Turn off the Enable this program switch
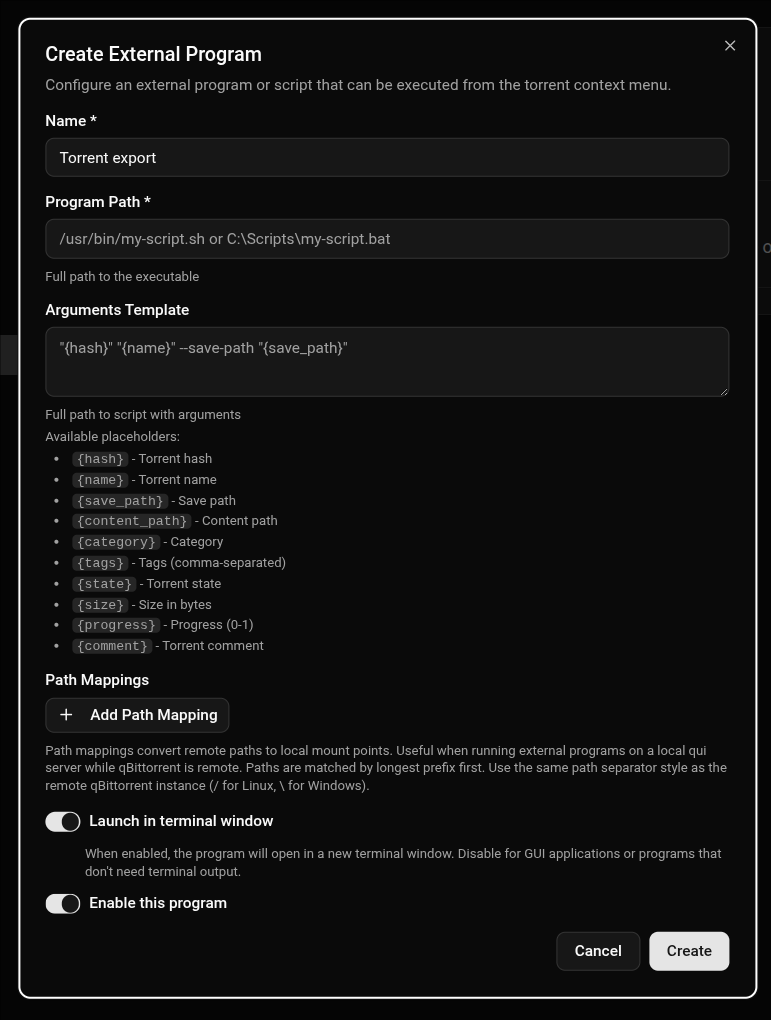771x1020 pixels. (62, 904)
